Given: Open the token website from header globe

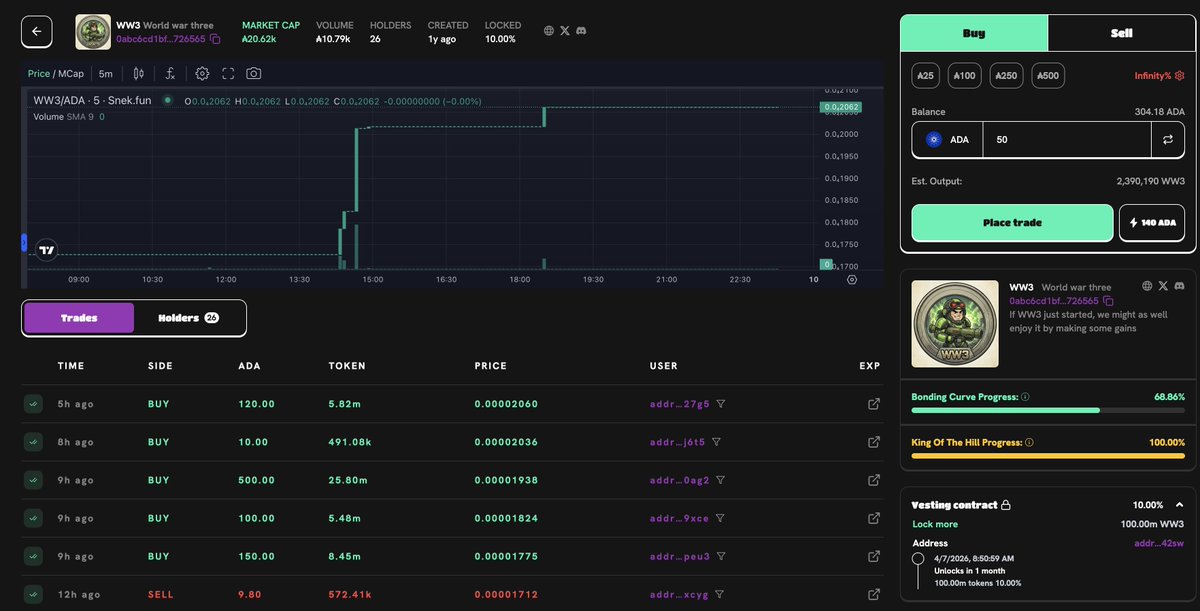Looking at the screenshot, I should click(549, 31).
